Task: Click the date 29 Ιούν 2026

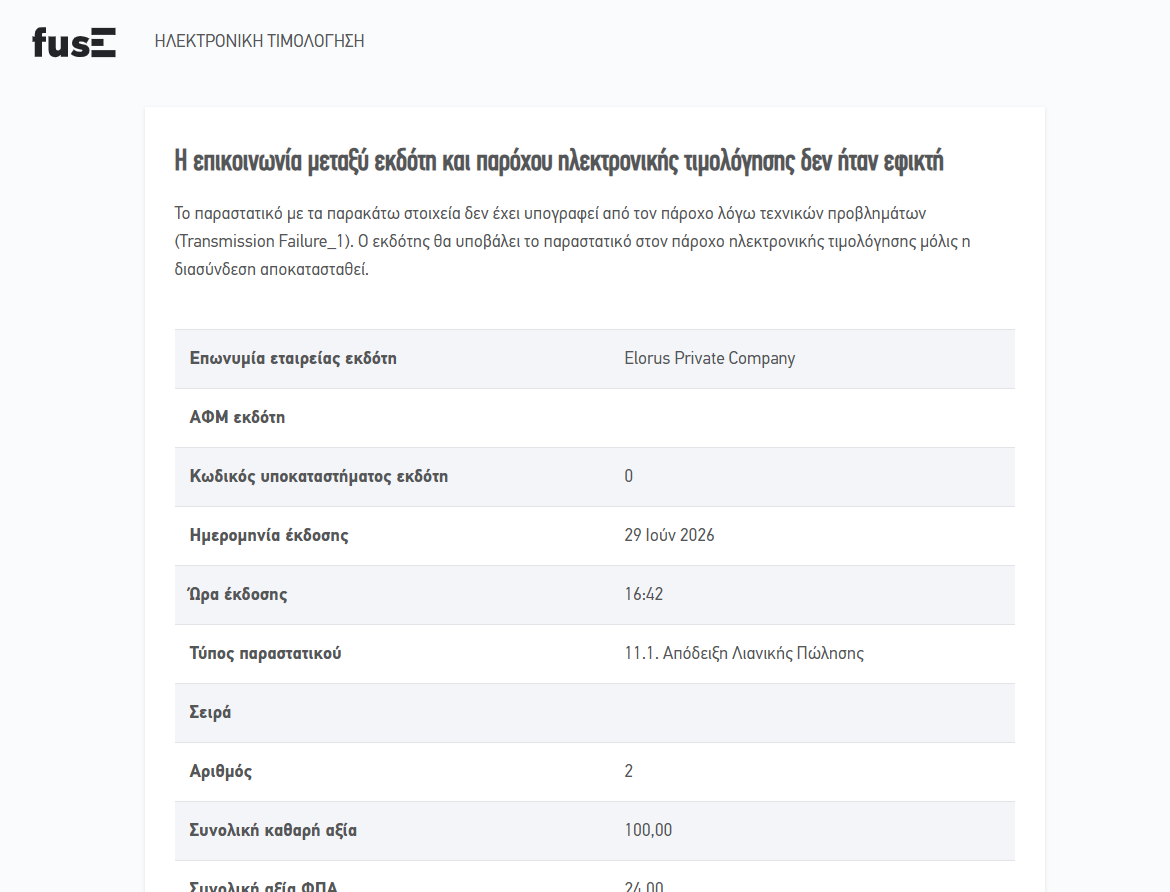Action: tap(669, 535)
